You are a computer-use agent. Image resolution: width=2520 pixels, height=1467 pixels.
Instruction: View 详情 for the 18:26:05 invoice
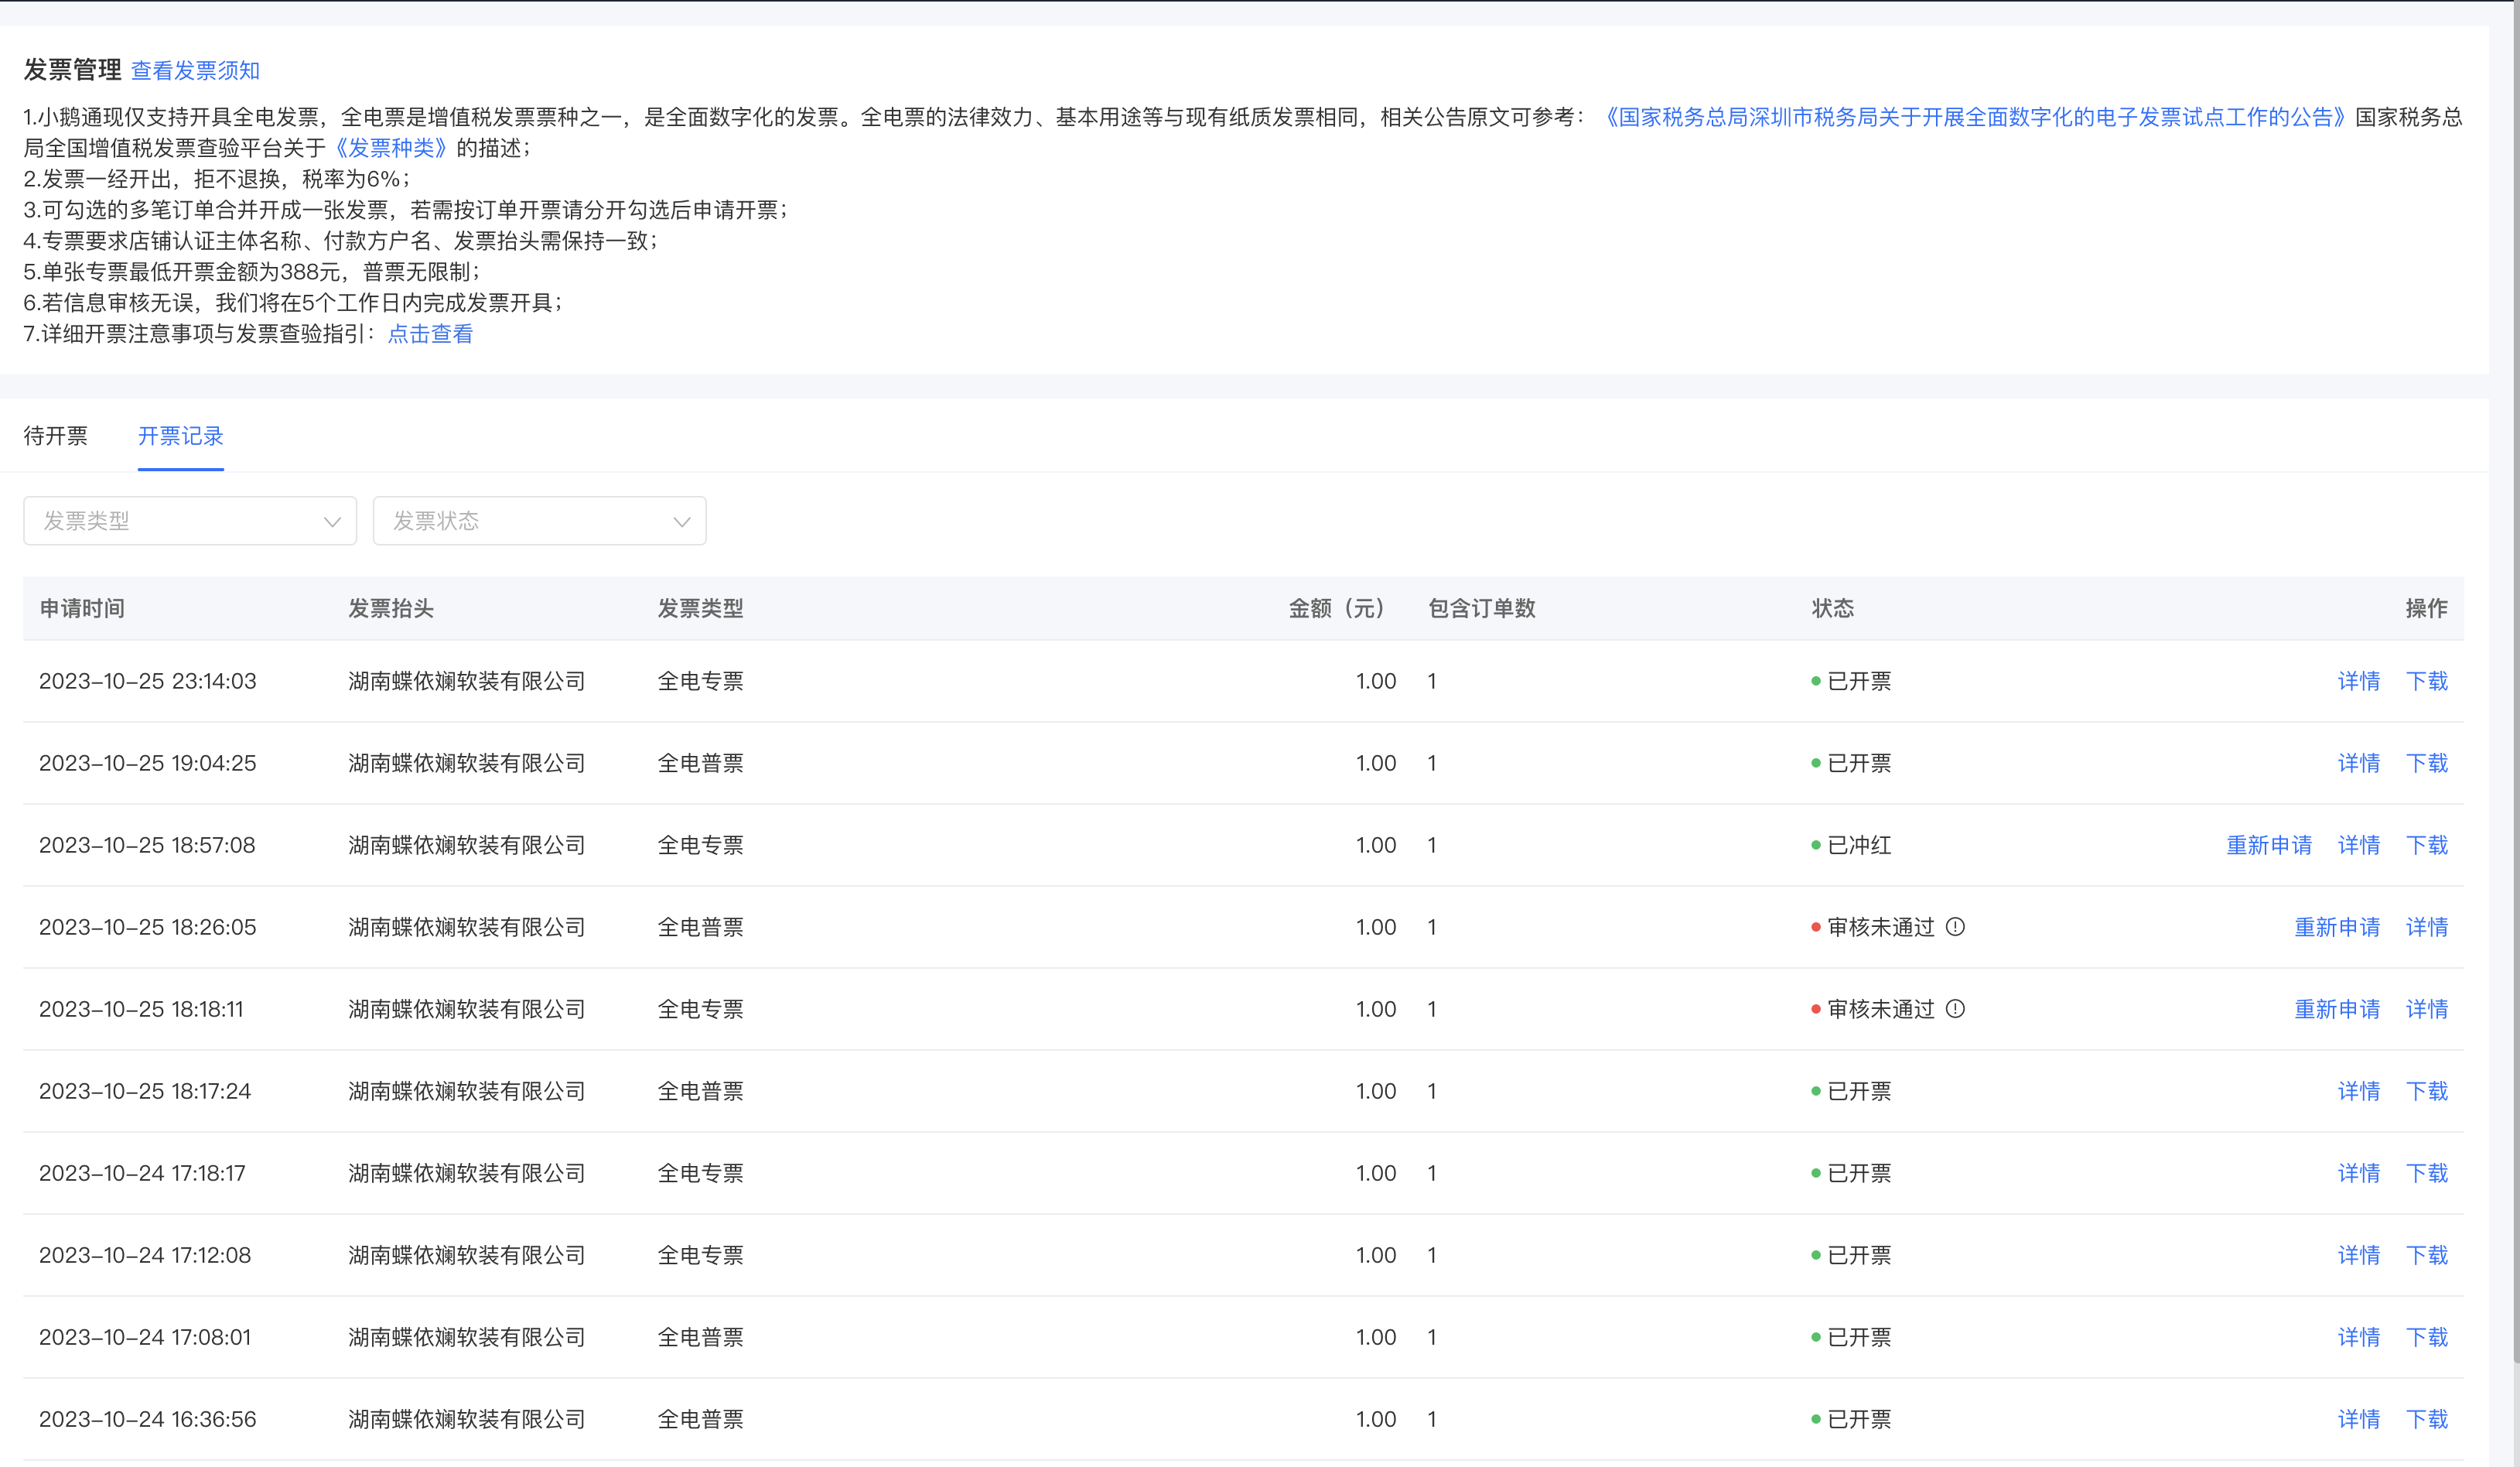point(2427,927)
